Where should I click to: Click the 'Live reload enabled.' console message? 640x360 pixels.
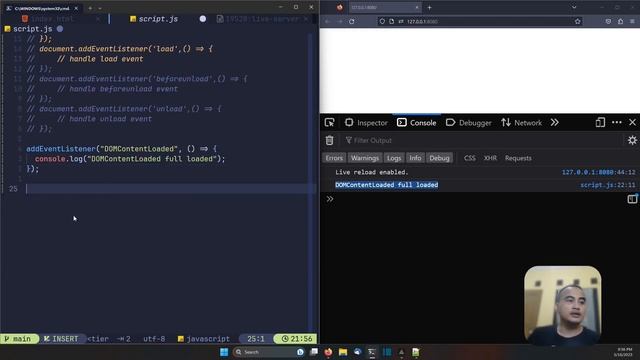tap(371, 172)
